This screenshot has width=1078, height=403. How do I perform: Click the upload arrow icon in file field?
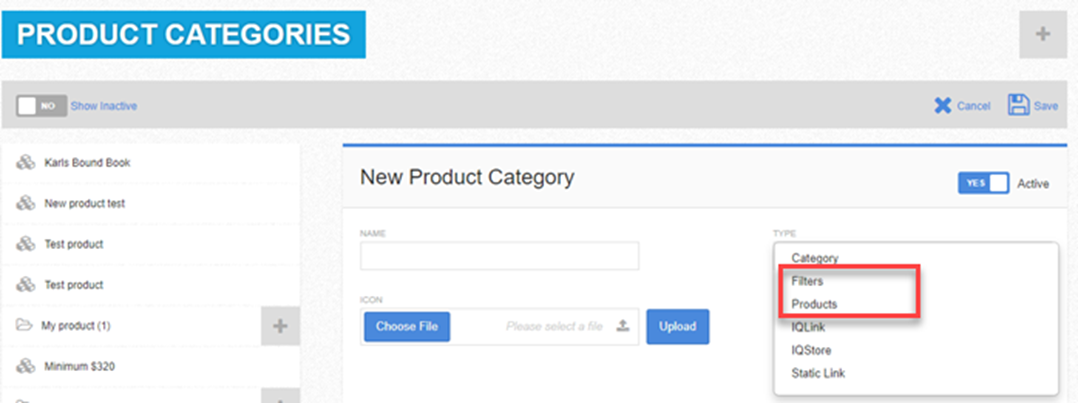[623, 326]
